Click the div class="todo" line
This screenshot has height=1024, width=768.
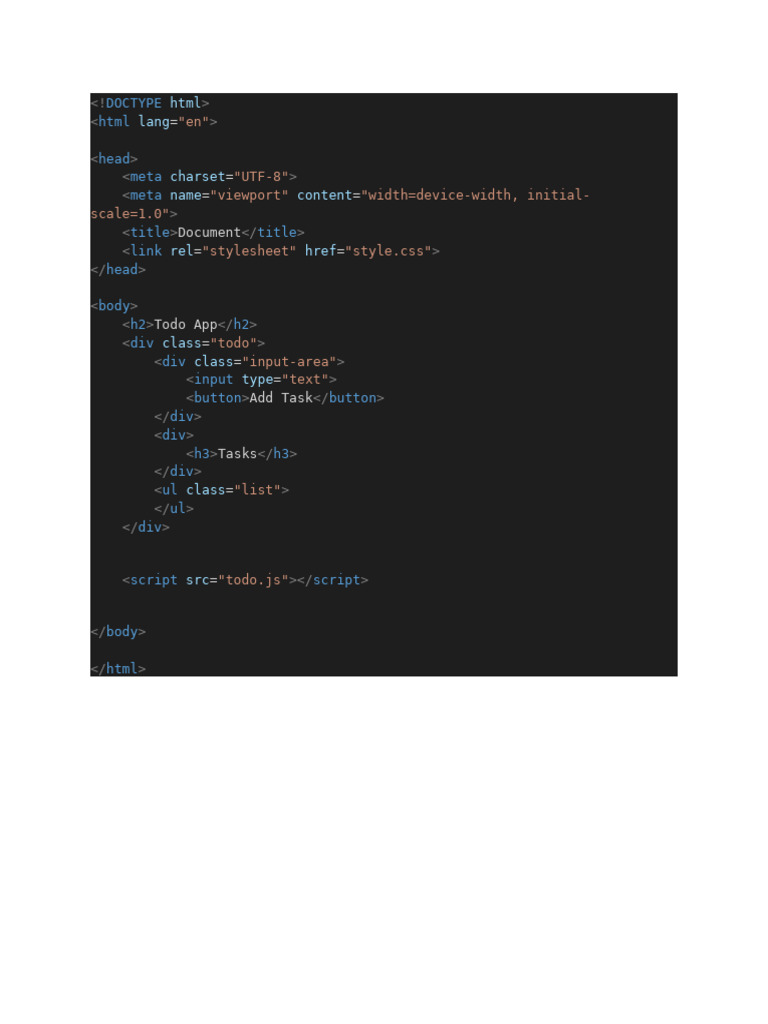pyautogui.click(x=193, y=343)
